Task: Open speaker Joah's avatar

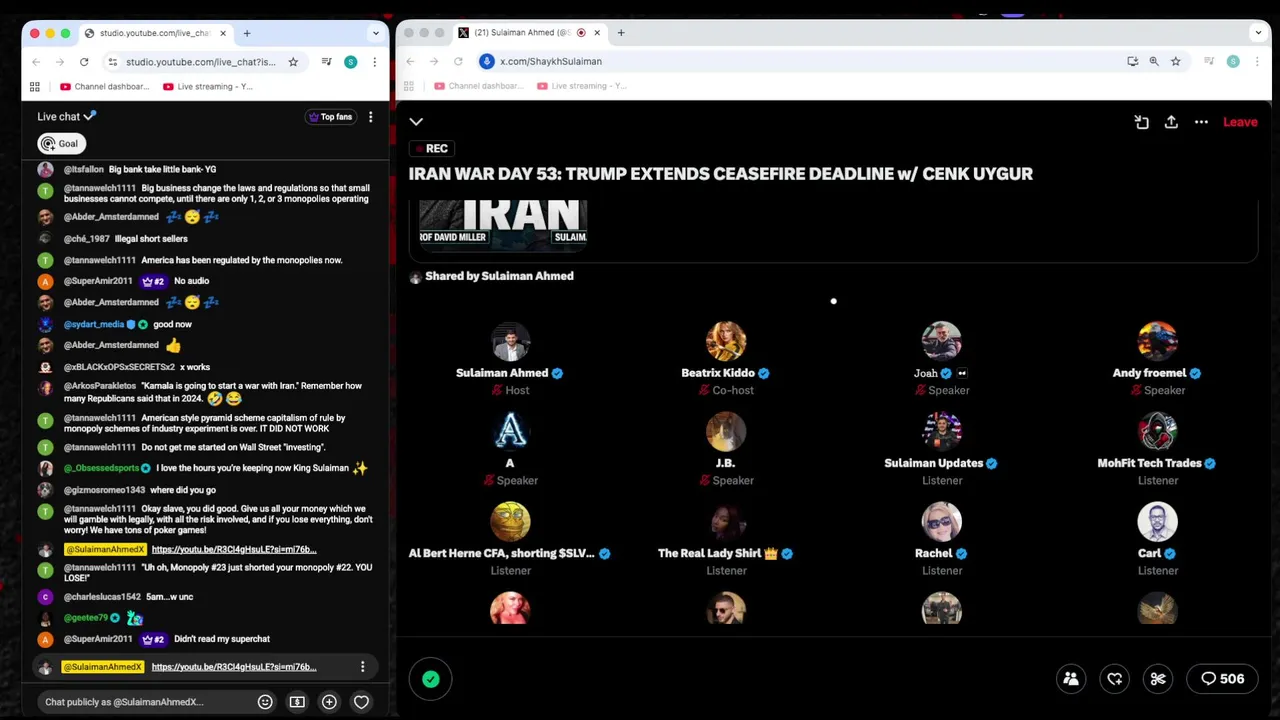Action: click(x=942, y=341)
